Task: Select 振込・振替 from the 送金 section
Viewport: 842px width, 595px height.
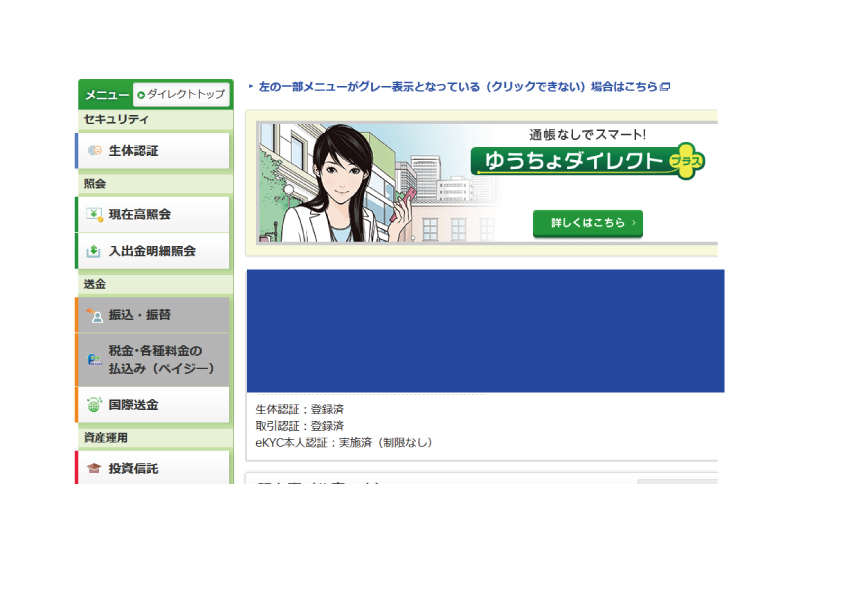Action: (138, 315)
